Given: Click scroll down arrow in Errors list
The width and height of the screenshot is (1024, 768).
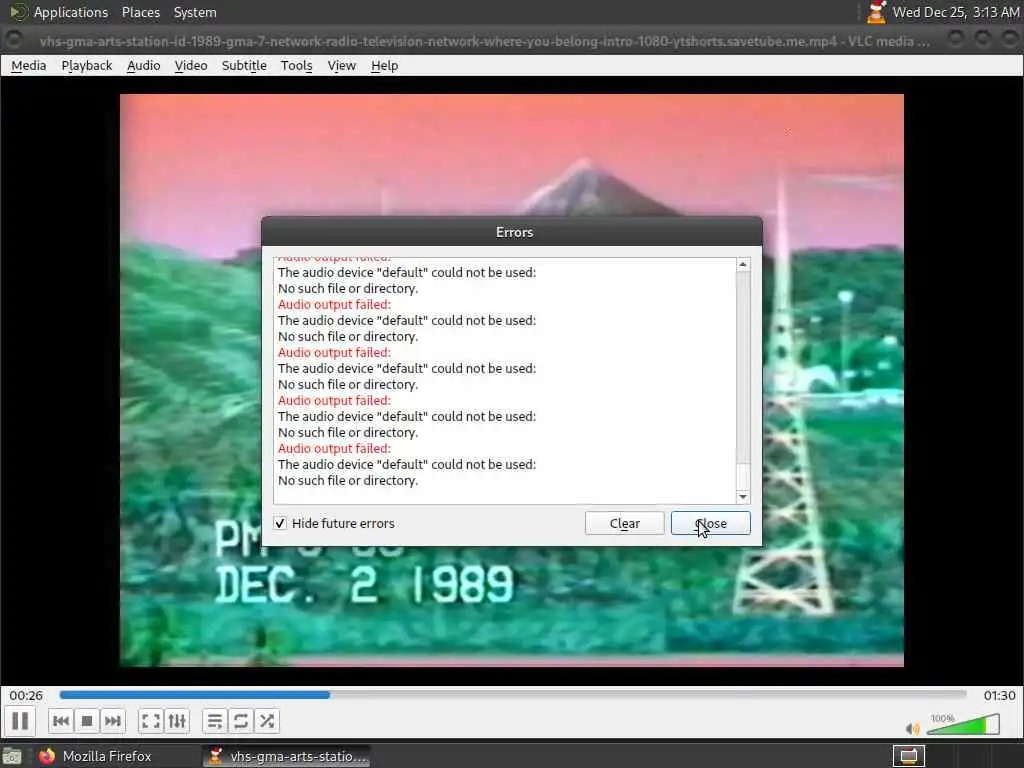Looking at the screenshot, I should pos(743,497).
